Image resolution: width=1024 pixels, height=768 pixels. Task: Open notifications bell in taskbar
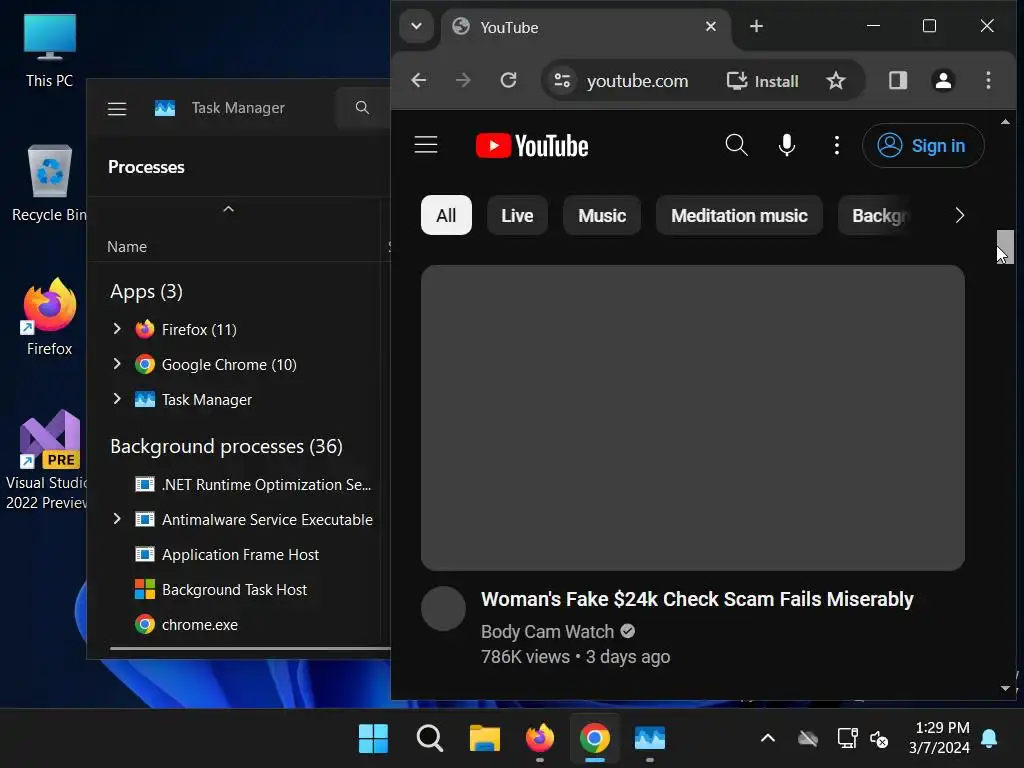(989, 739)
